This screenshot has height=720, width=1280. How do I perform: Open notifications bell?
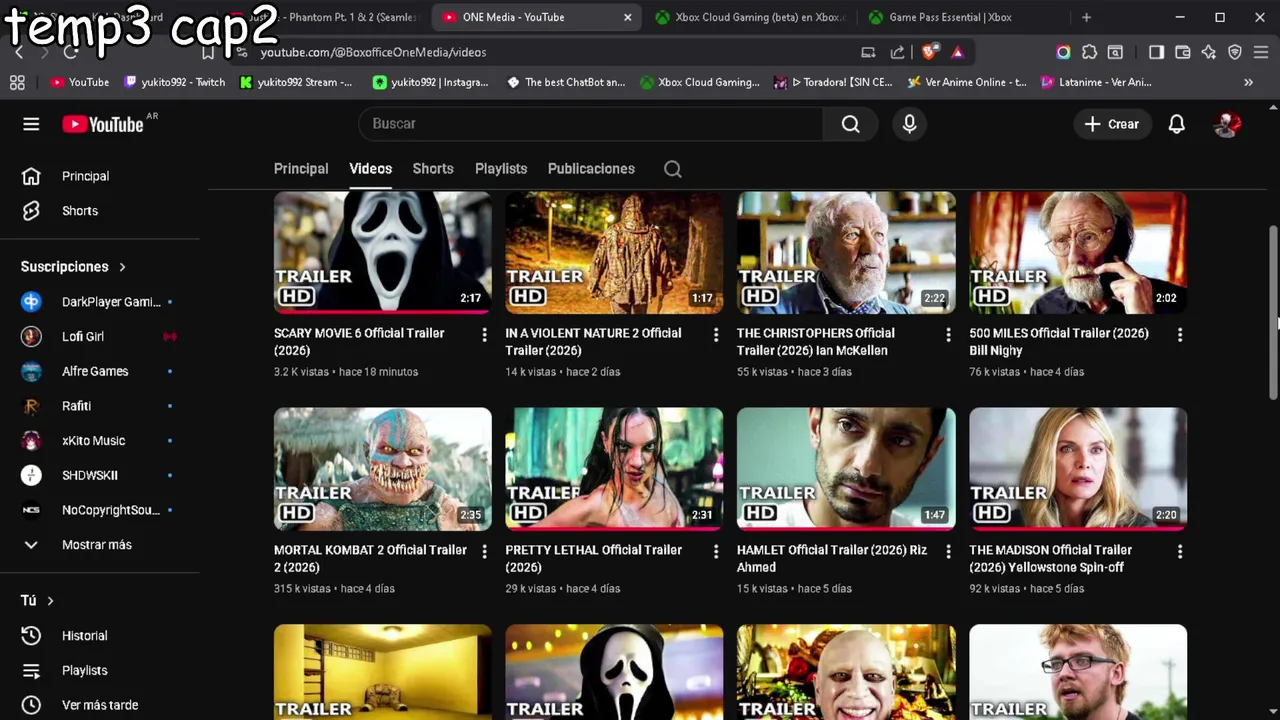[x=1176, y=124]
